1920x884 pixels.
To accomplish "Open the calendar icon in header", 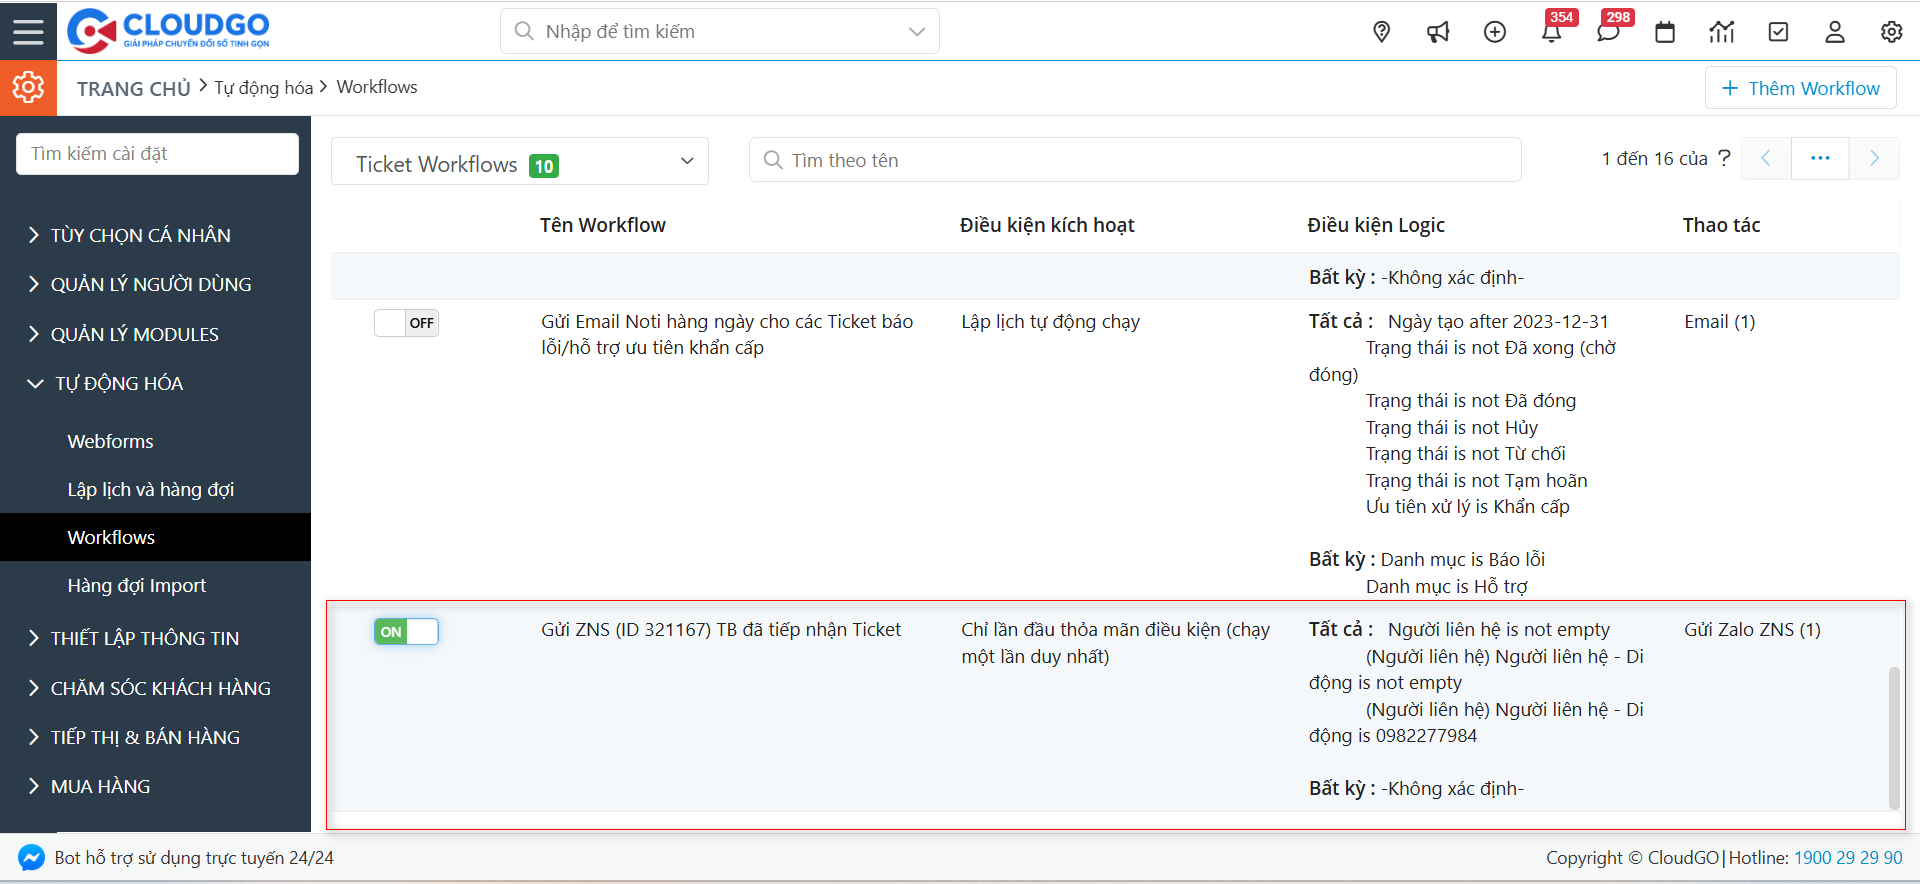I will tap(1665, 32).
